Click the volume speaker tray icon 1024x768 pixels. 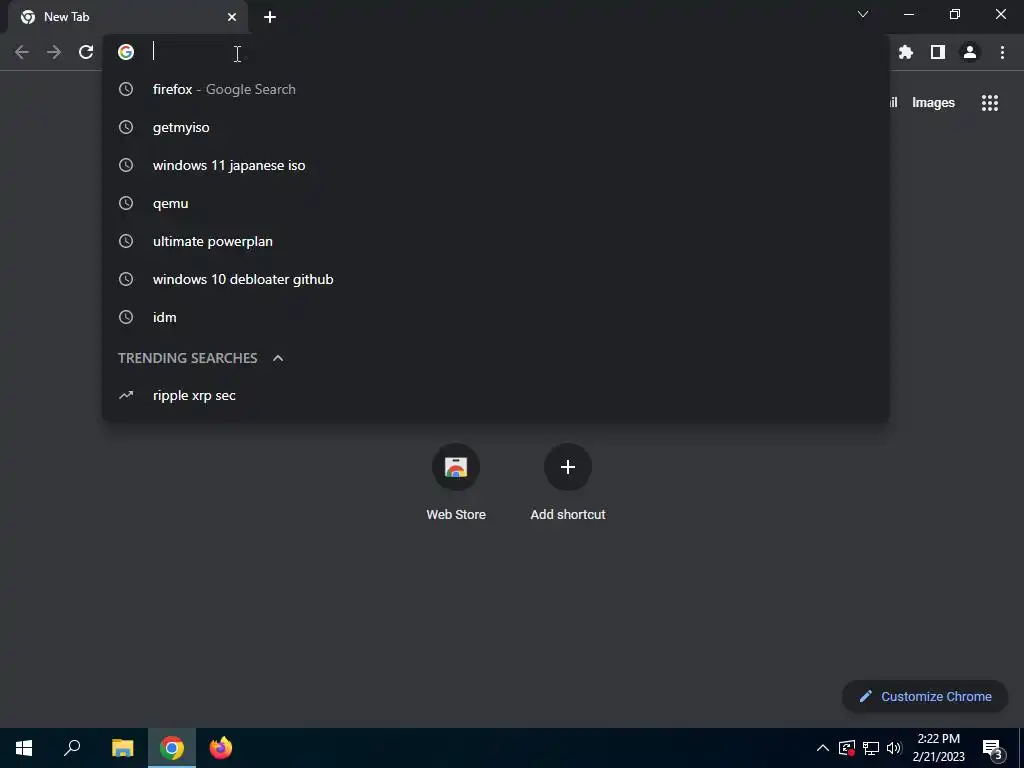tap(894, 748)
